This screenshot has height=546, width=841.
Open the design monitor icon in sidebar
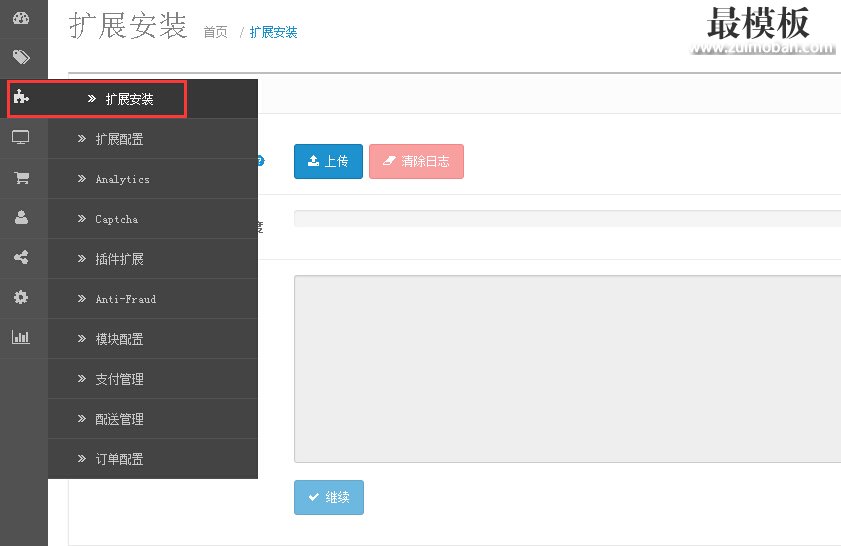pos(21,138)
